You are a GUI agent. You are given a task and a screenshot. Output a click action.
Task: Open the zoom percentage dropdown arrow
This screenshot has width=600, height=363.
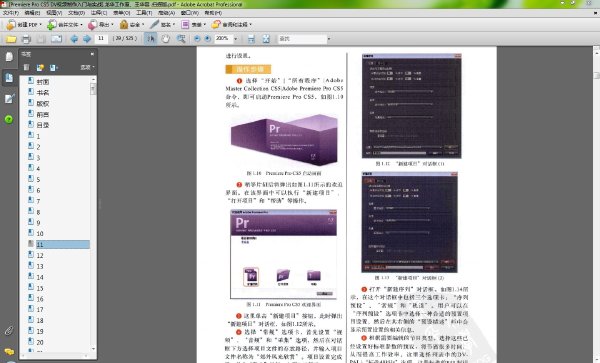point(235,39)
